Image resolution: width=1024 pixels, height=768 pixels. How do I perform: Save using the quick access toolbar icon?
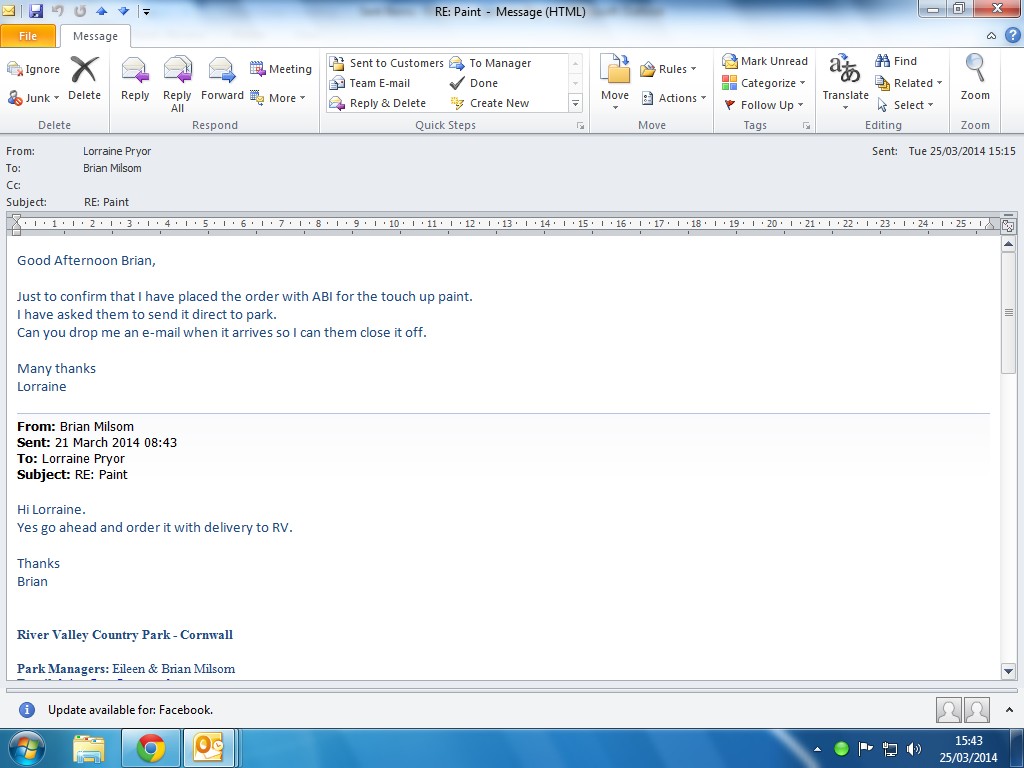click(36, 10)
